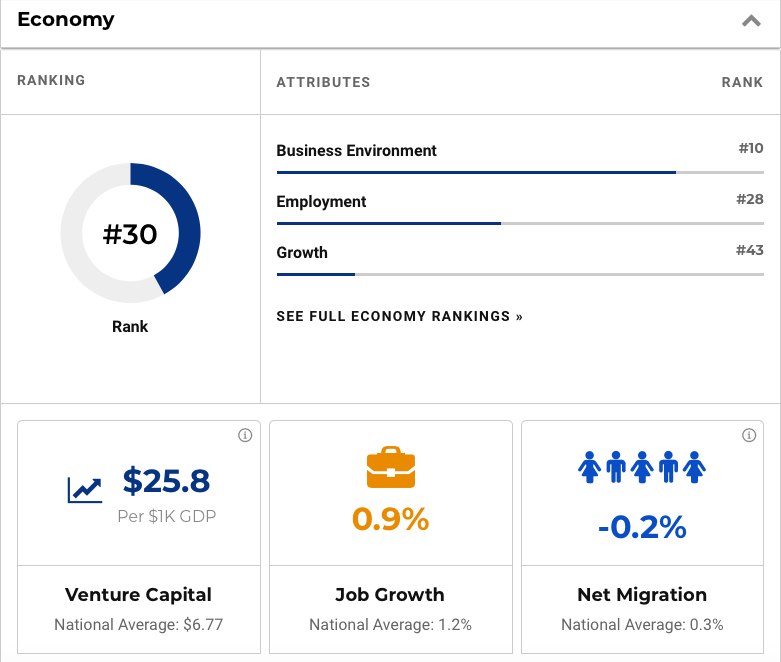781x662 pixels.
Task: Click the orange briefcase Job Growth icon
Action: tap(390, 468)
